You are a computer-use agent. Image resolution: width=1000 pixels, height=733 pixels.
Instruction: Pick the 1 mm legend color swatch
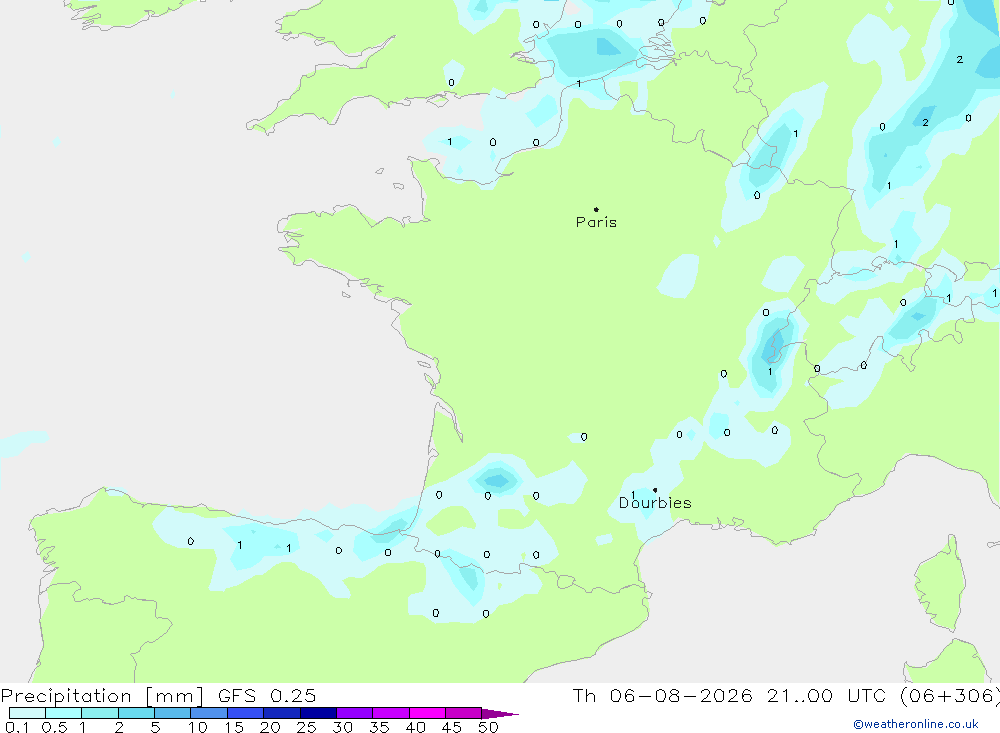coord(100,713)
